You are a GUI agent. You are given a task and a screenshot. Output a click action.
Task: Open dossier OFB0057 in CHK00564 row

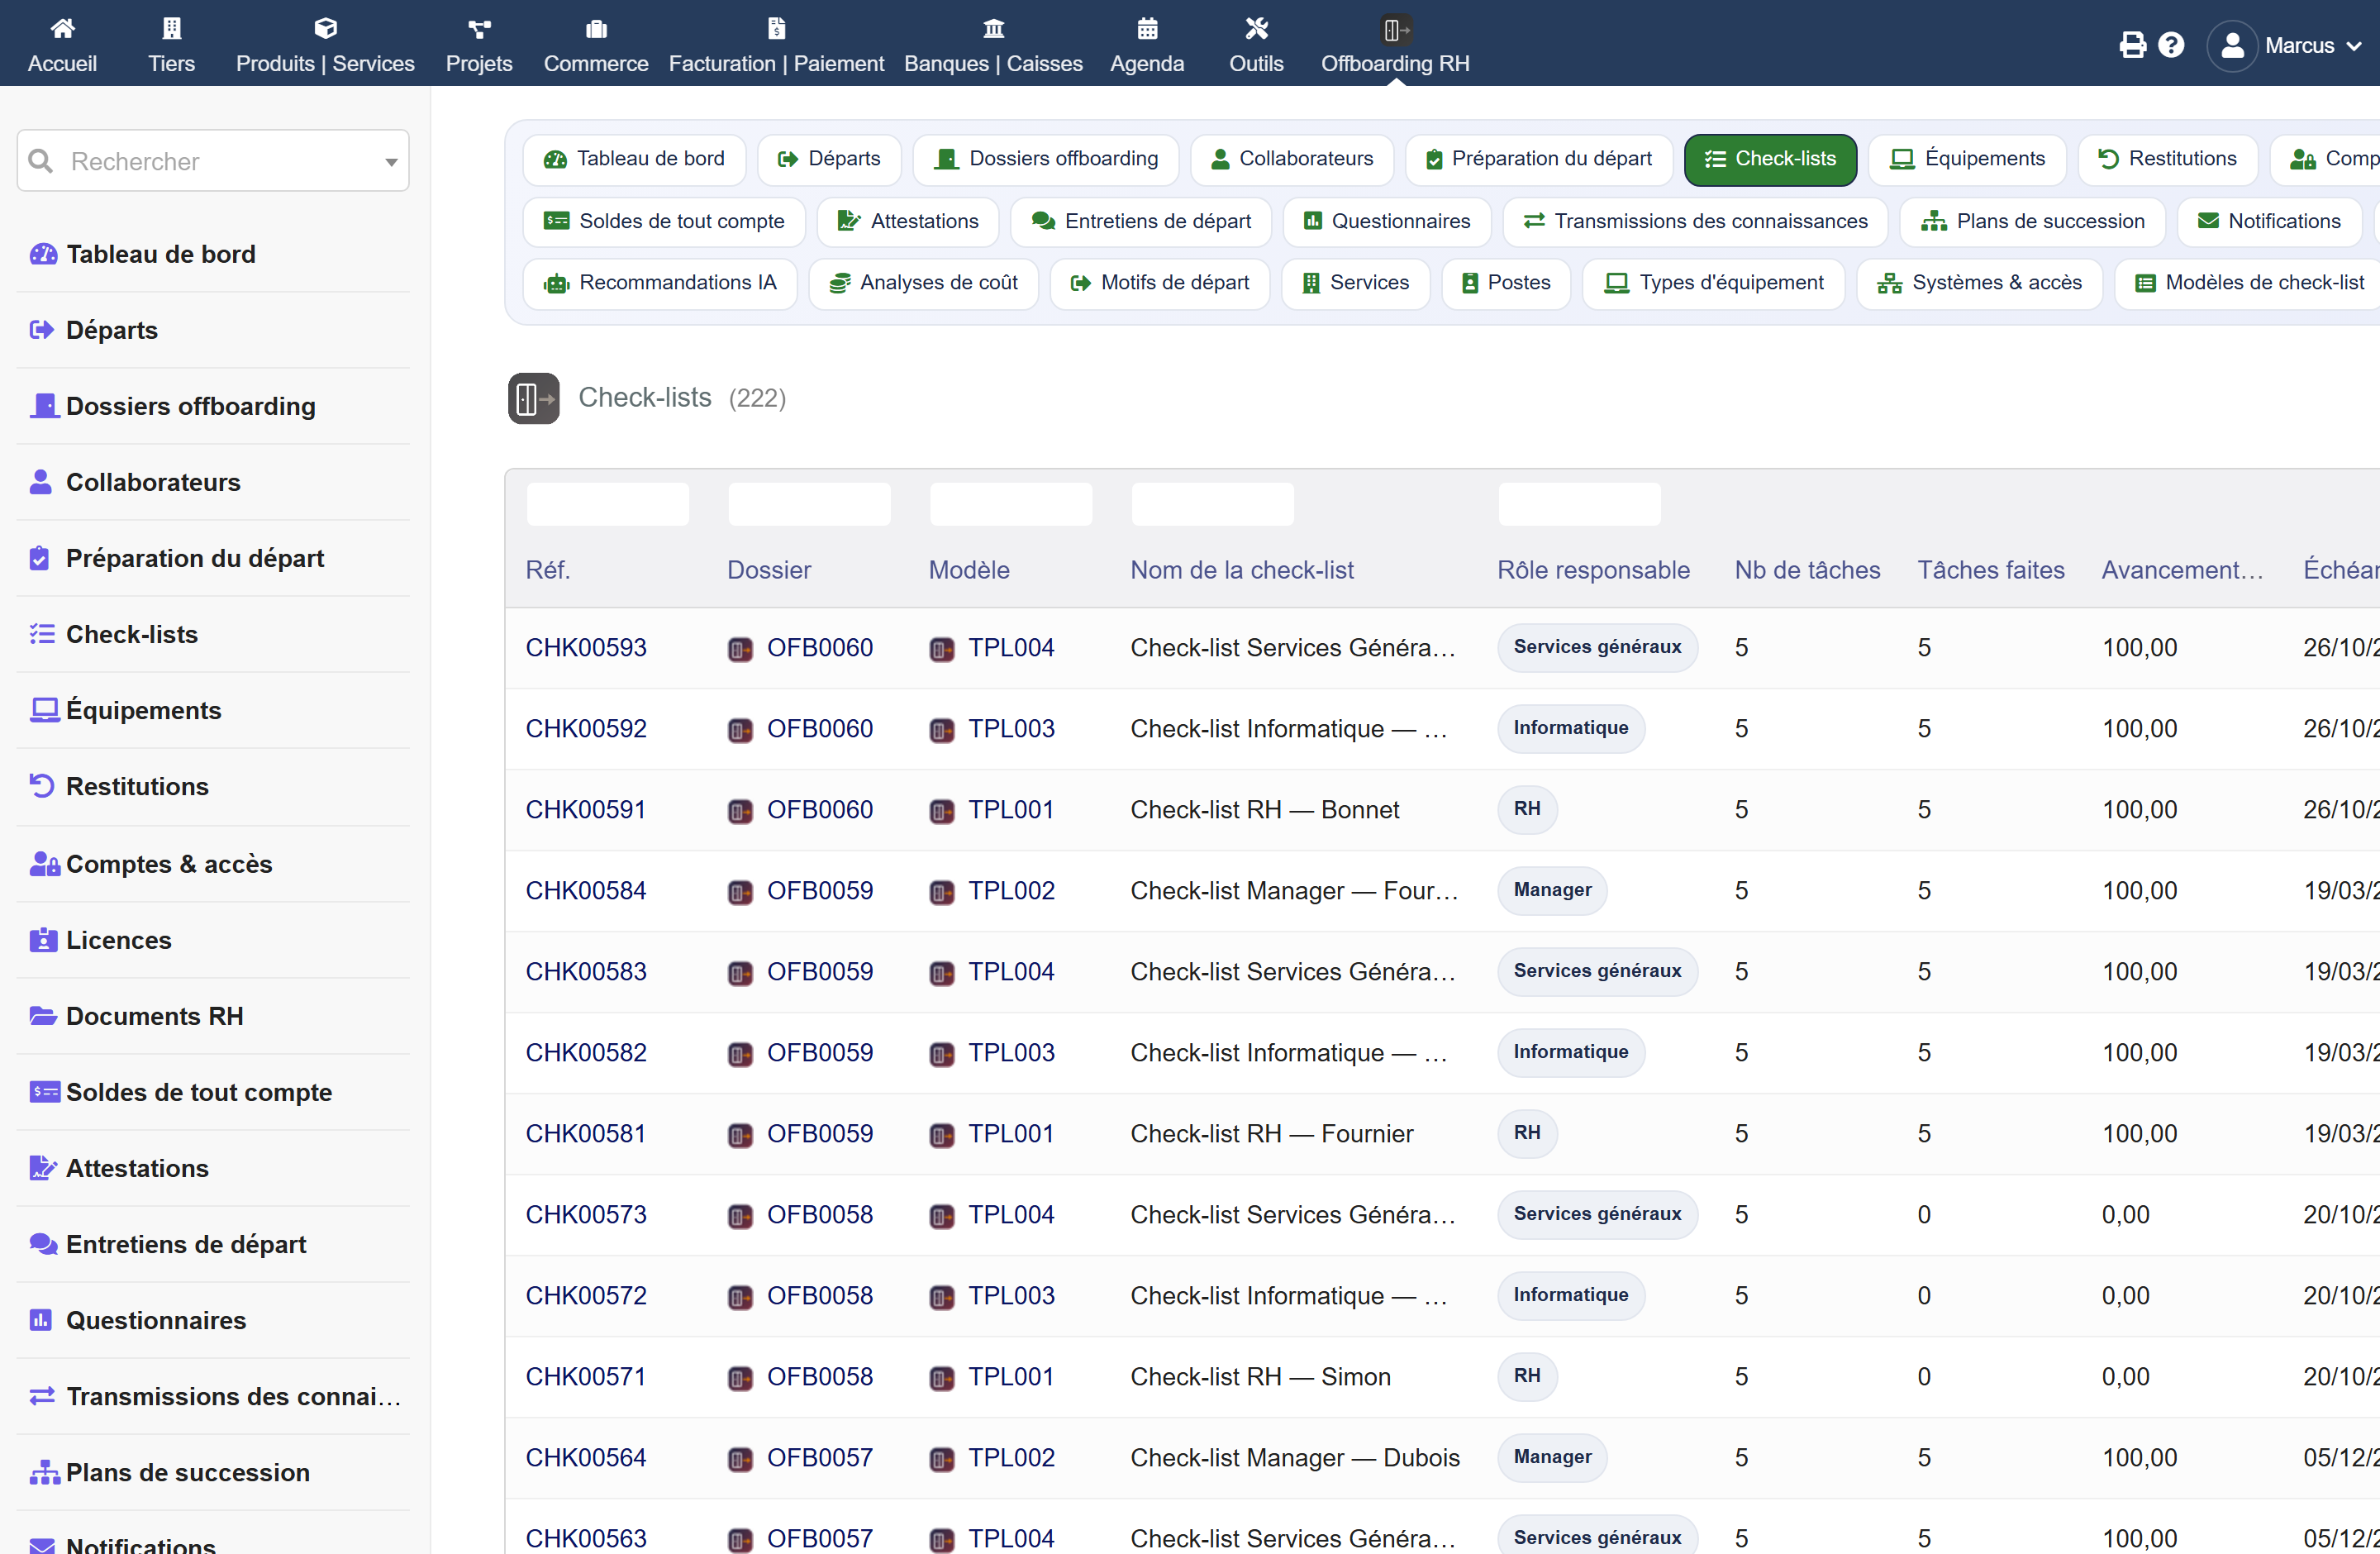(x=820, y=1458)
